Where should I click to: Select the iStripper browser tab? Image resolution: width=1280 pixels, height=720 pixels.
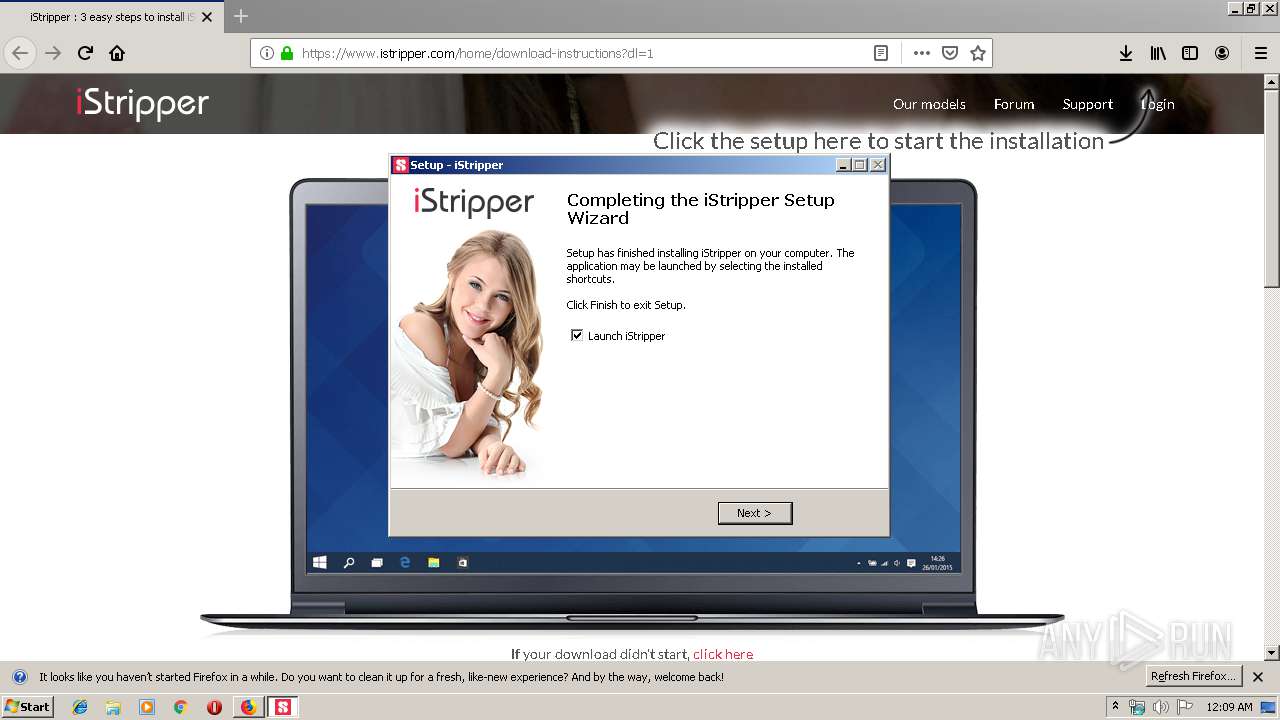click(110, 17)
